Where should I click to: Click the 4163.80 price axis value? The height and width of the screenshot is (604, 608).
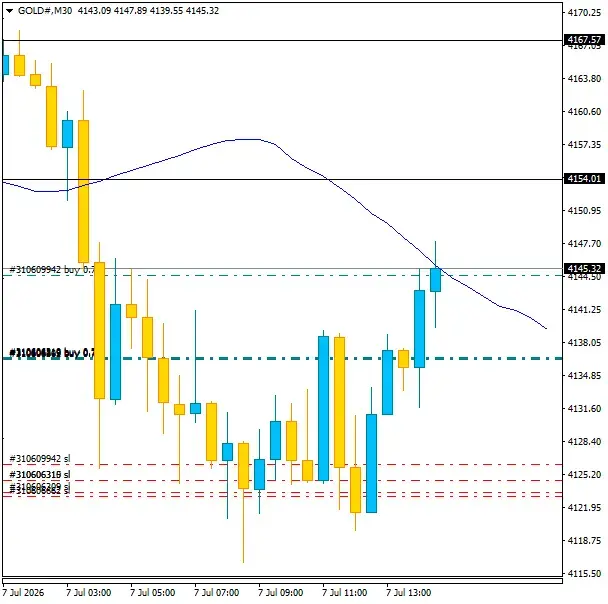[x=584, y=79]
